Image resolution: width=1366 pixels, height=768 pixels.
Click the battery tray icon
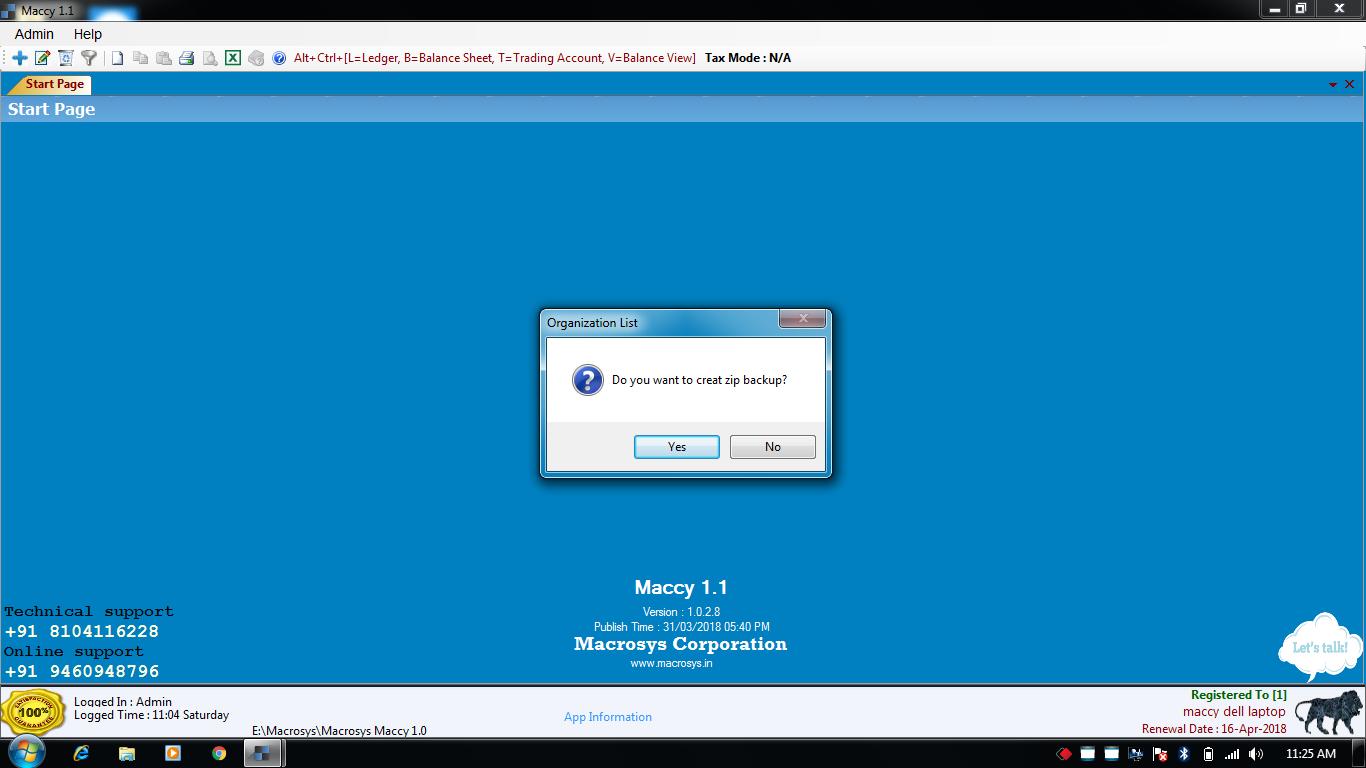1208,754
